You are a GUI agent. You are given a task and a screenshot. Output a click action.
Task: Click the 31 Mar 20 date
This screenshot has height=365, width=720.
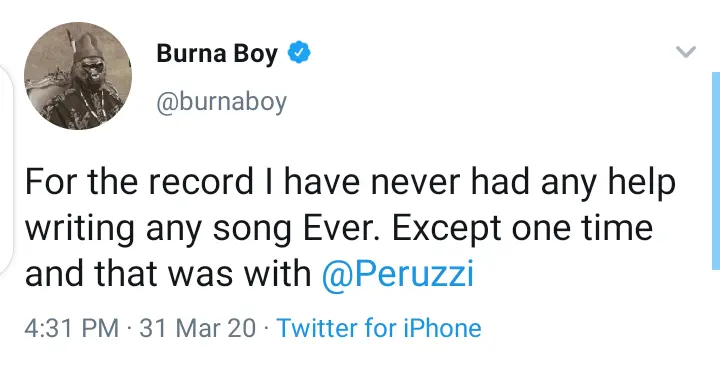click(197, 328)
